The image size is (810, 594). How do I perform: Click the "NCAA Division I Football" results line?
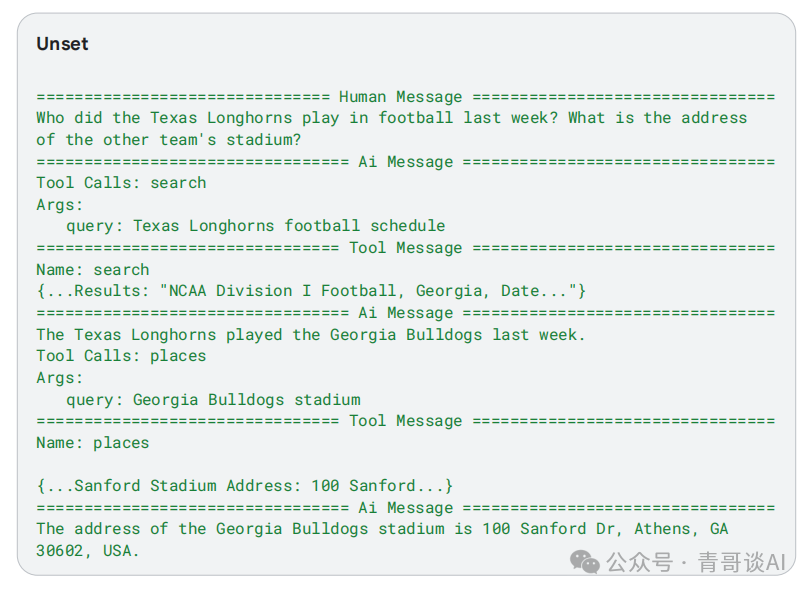[x=311, y=291]
